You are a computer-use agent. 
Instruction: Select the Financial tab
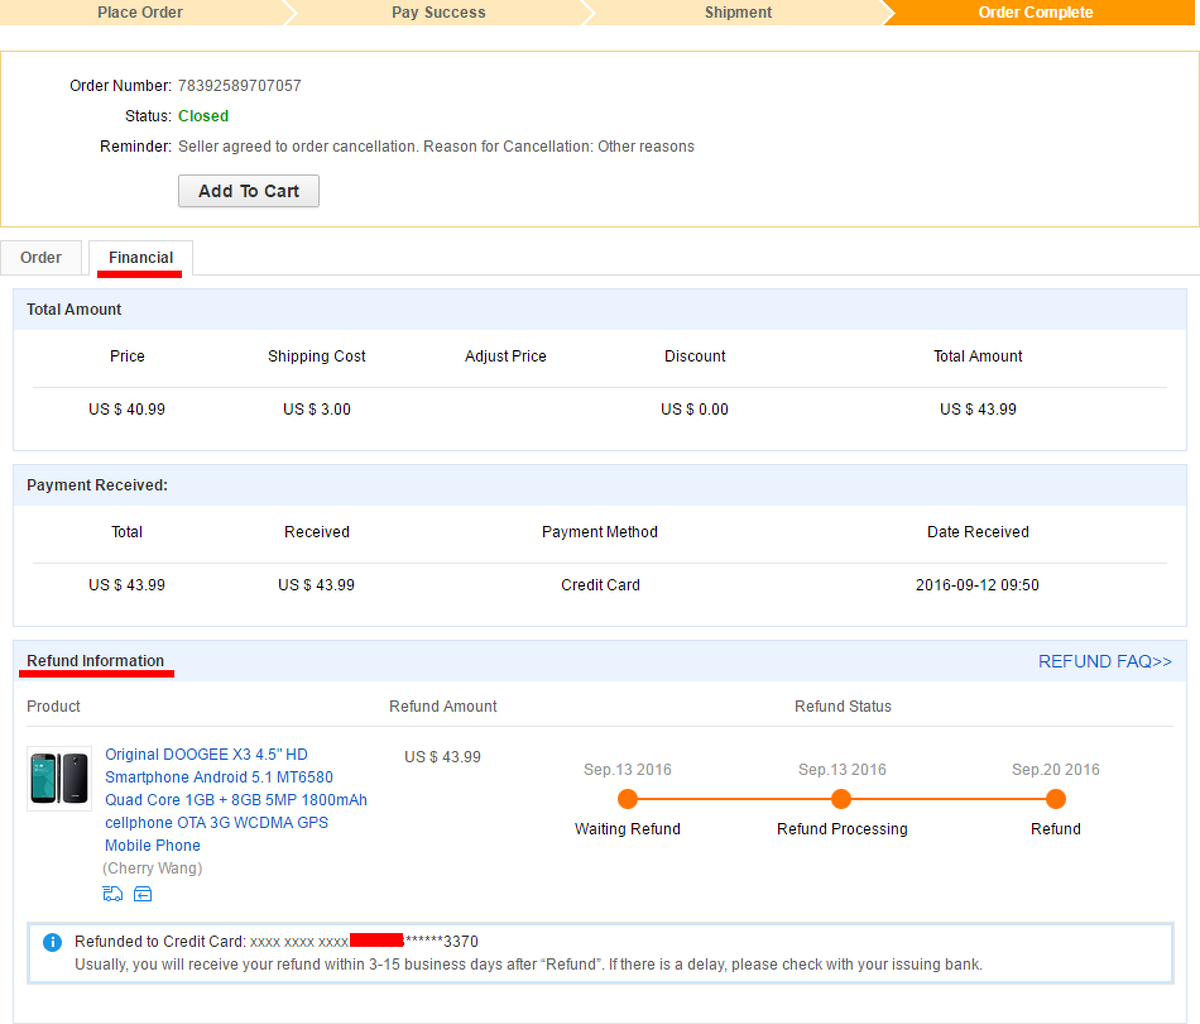(x=141, y=257)
